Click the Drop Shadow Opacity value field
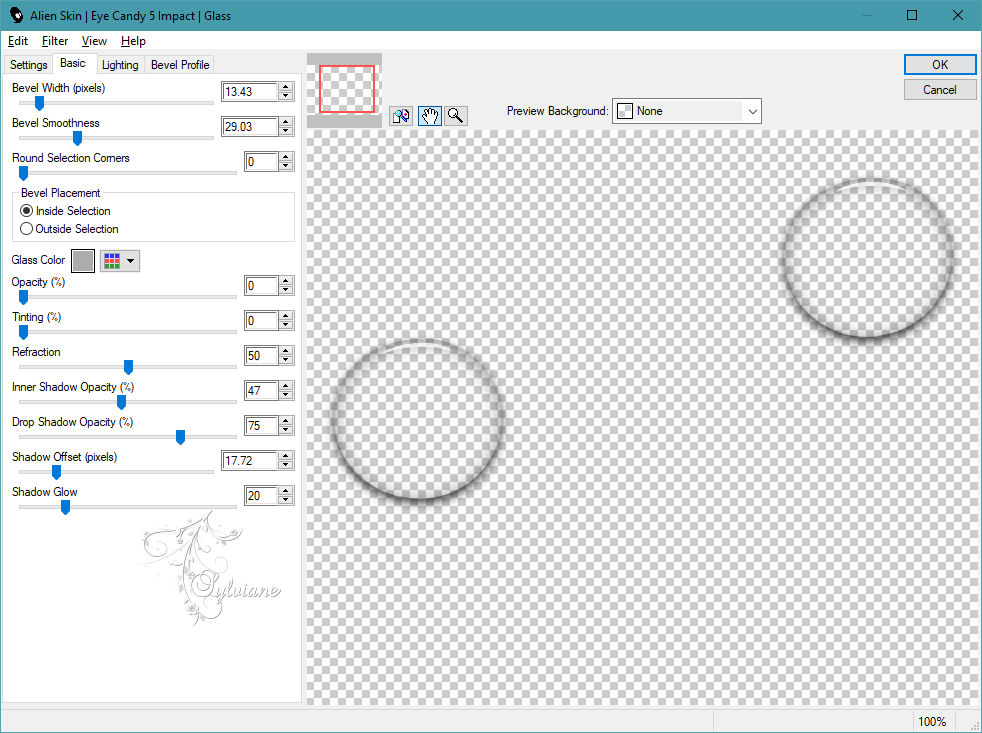The image size is (982, 733). 261,426
